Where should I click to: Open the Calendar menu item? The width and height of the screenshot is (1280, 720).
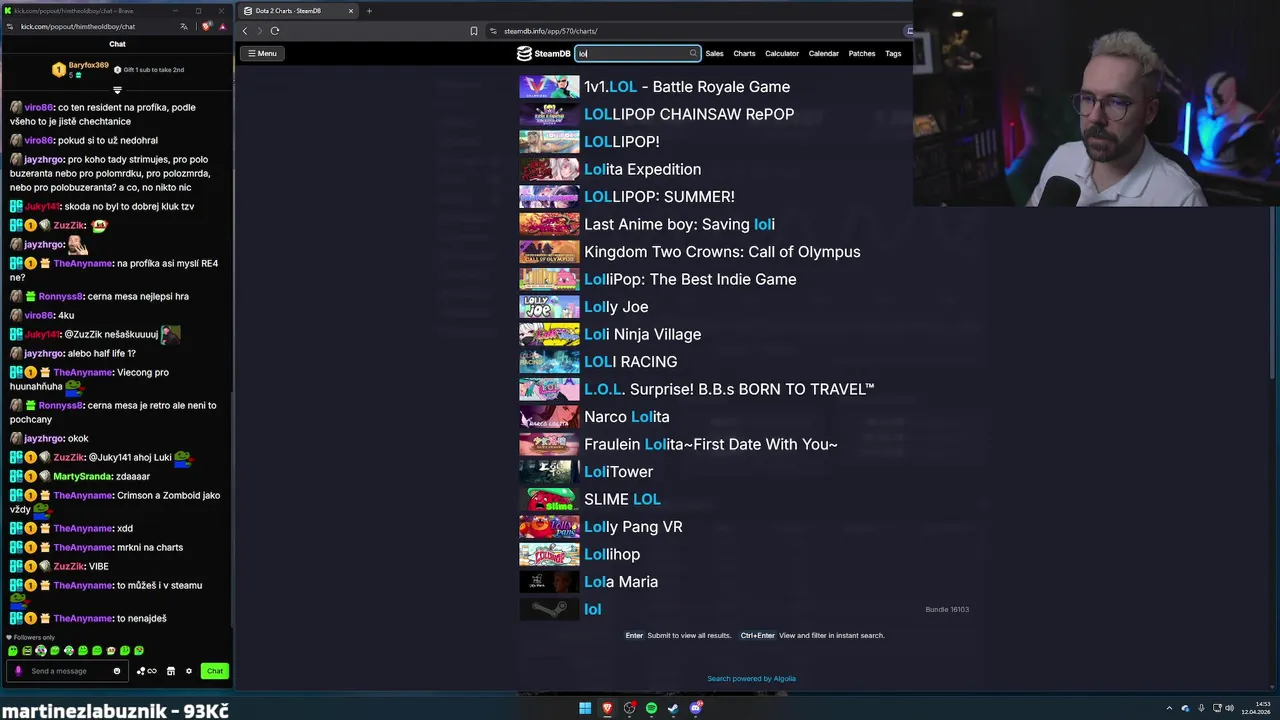(823, 53)
